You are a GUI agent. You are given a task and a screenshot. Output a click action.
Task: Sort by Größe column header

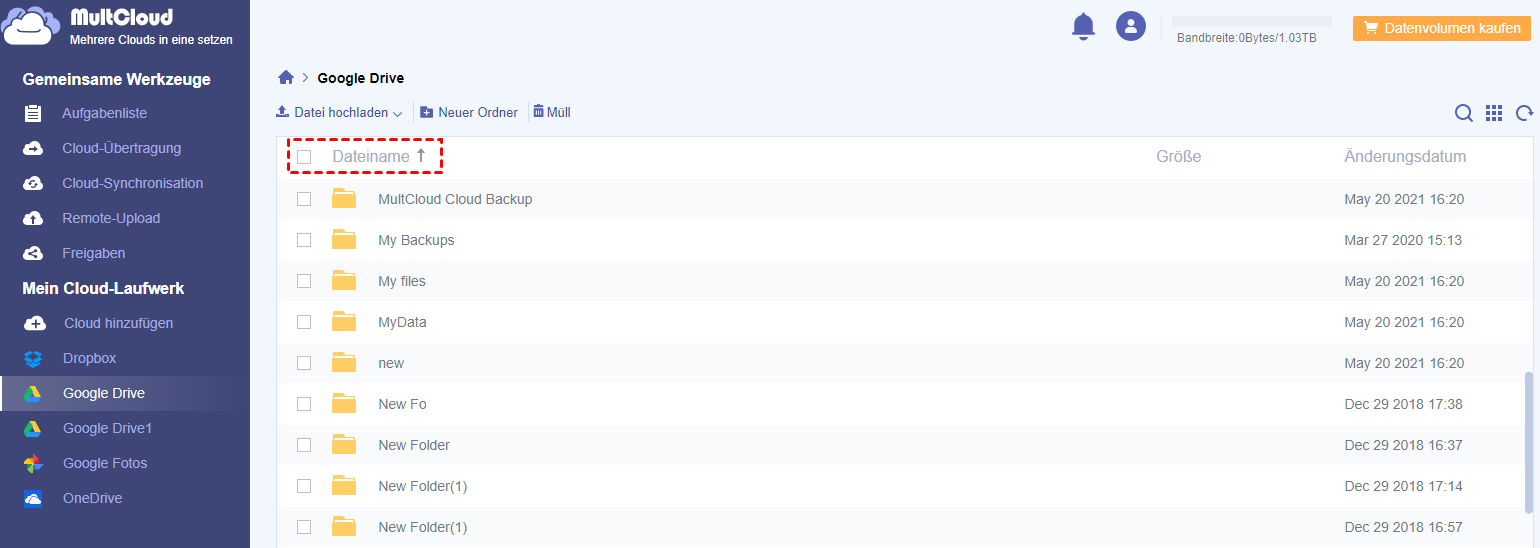pos(1178,156)
